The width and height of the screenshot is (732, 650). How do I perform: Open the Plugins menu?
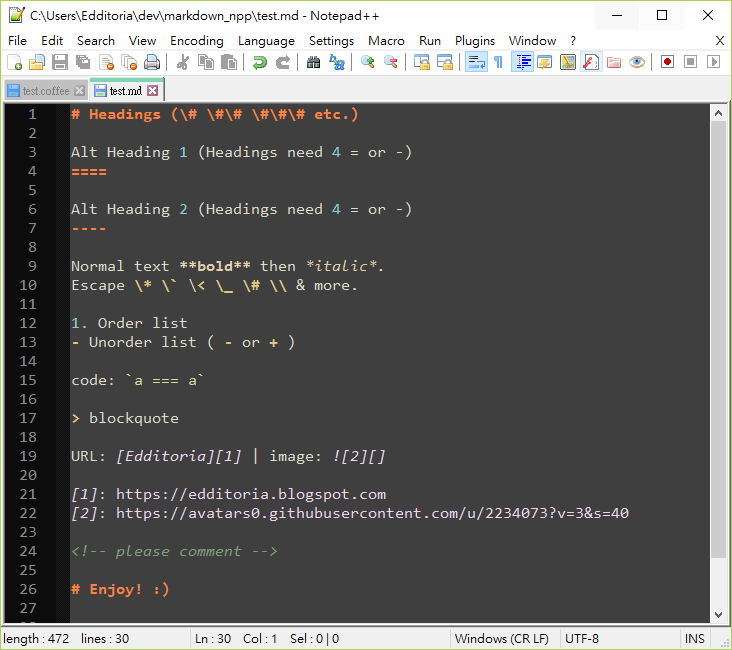[x=475, y=41]
